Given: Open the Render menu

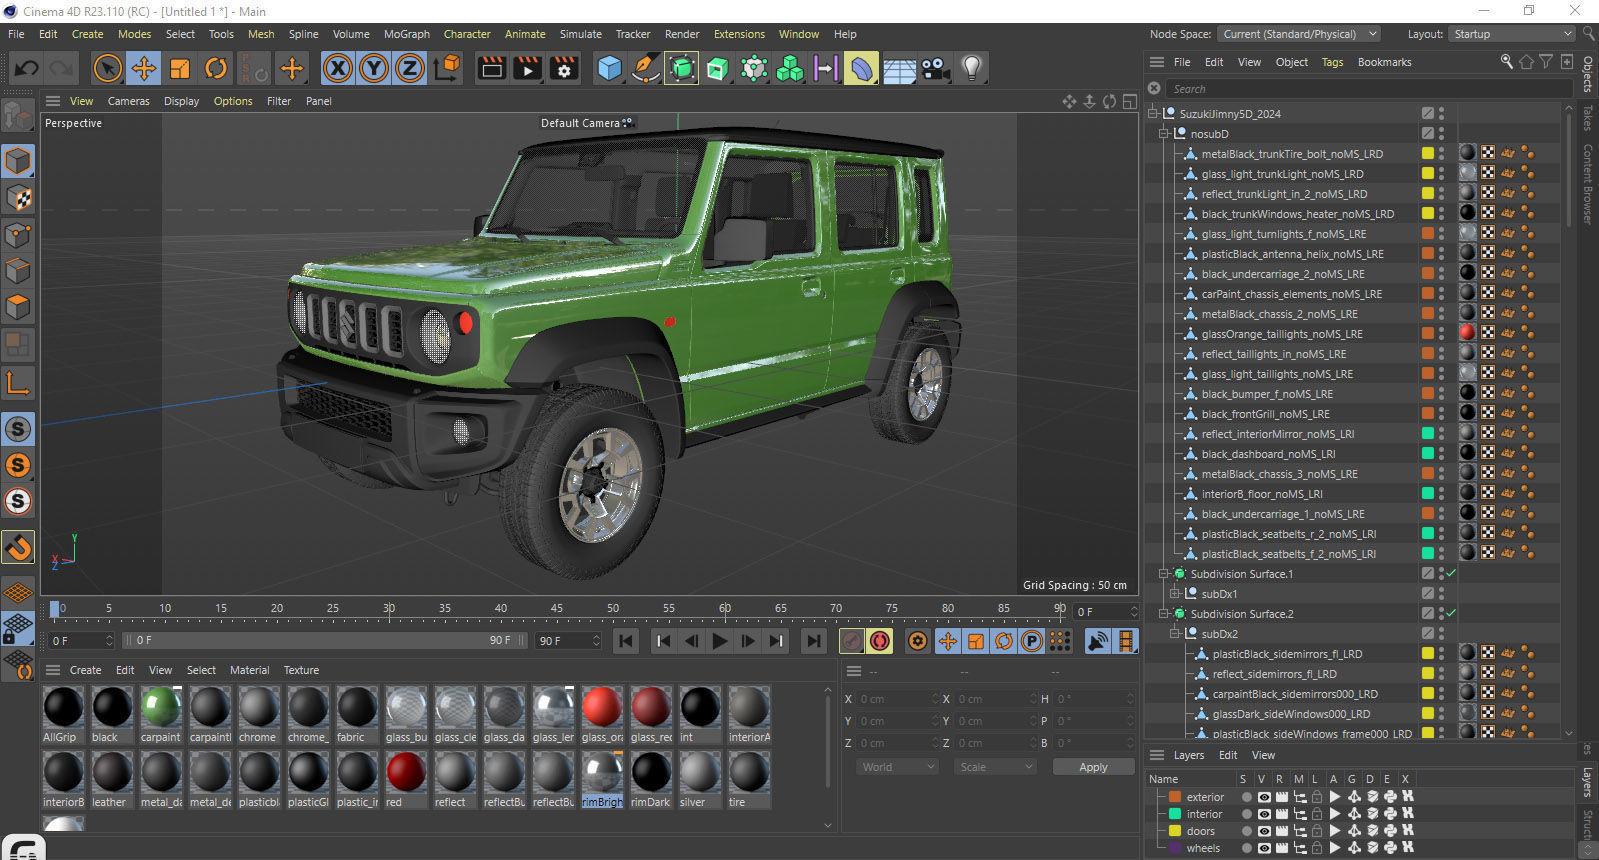Looking at the screenshot, I should click(682, 34).
